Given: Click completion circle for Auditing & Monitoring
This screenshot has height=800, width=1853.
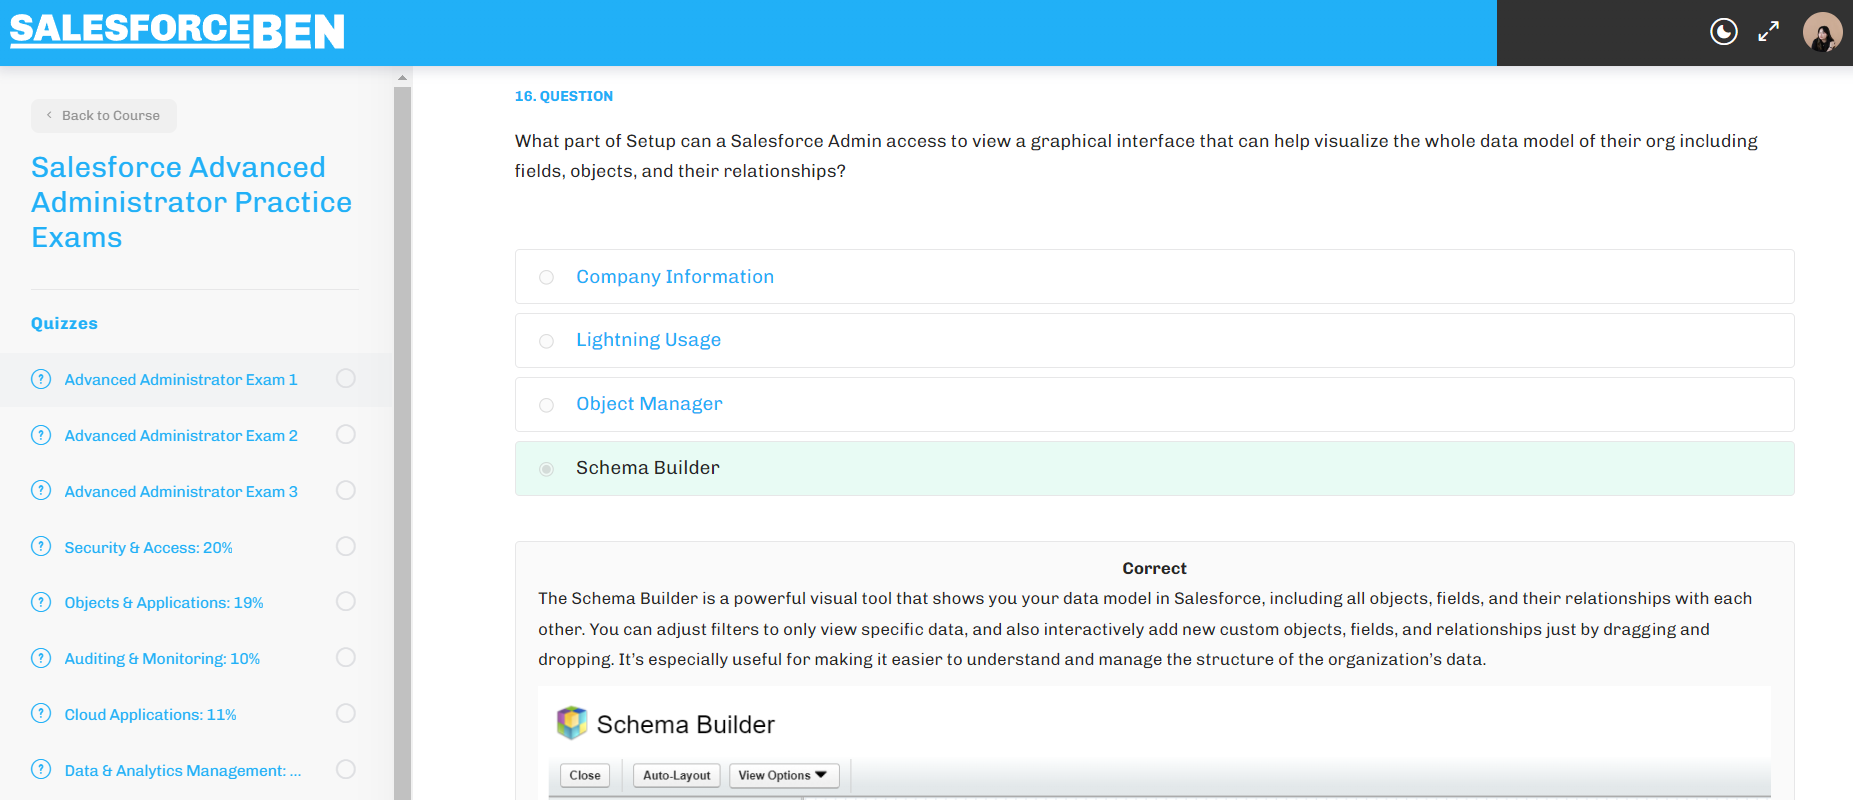Looking at the screenshot, I should pos(346,658).
